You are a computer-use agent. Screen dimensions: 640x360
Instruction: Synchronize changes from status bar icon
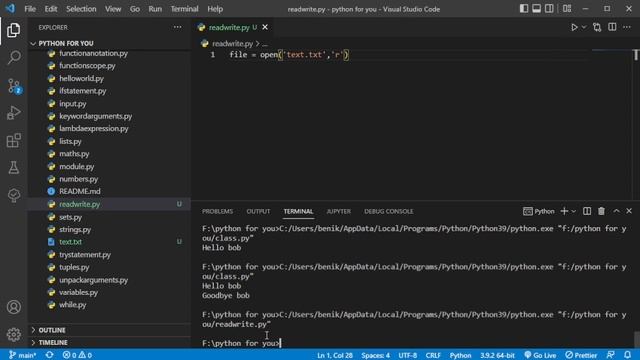[x=49, y=355]
